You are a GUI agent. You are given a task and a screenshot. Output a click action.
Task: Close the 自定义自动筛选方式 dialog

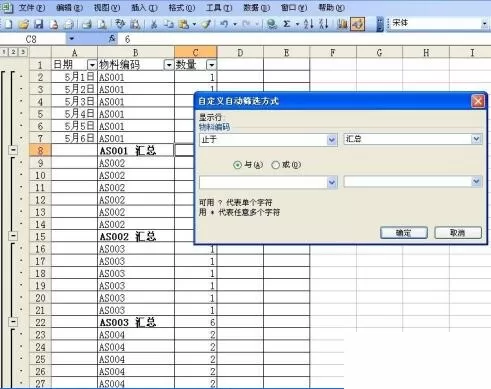tap(478, 101)
